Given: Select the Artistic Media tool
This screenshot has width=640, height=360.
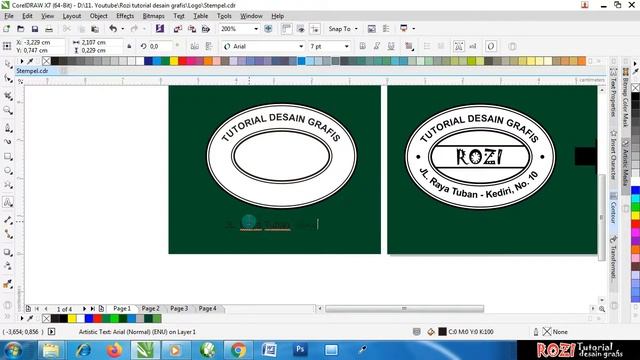Looking at the screenshot, I should [8, 142].
